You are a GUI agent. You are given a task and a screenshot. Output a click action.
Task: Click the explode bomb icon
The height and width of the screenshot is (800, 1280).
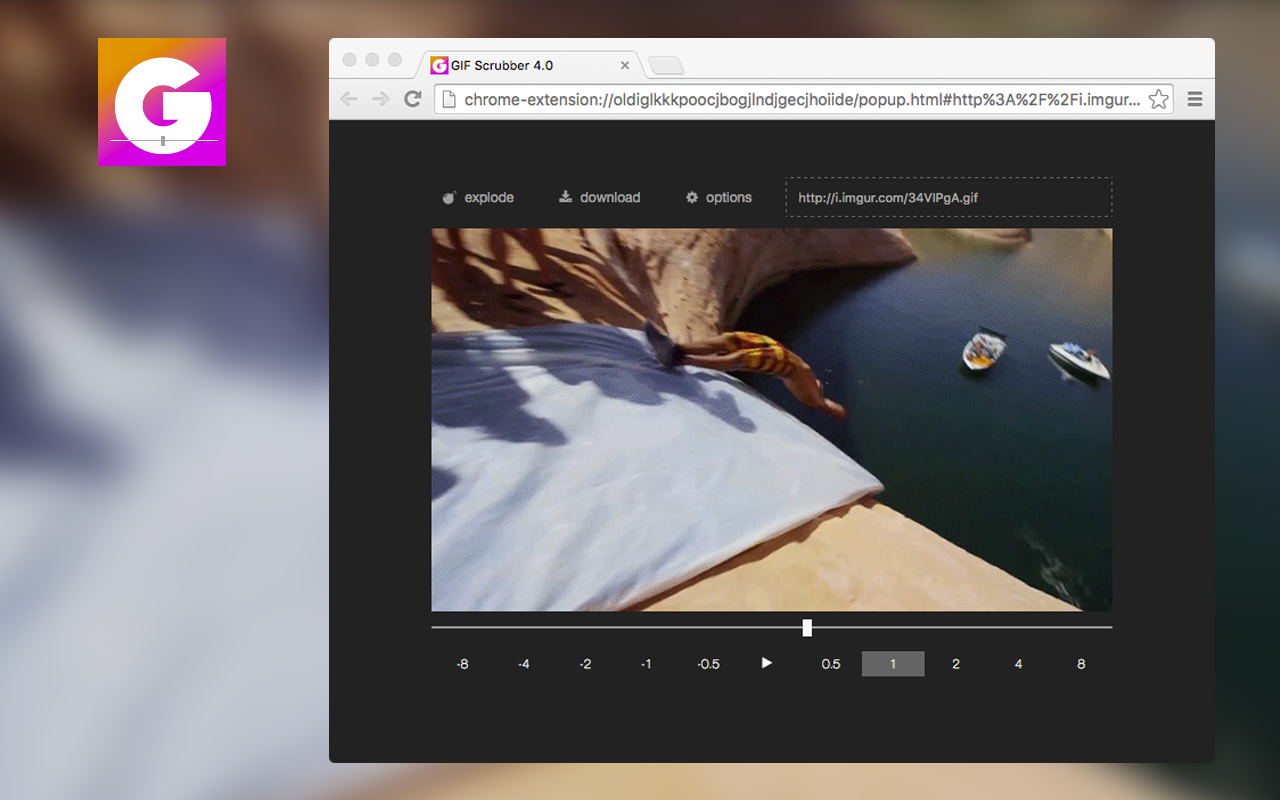click(449, 197)
